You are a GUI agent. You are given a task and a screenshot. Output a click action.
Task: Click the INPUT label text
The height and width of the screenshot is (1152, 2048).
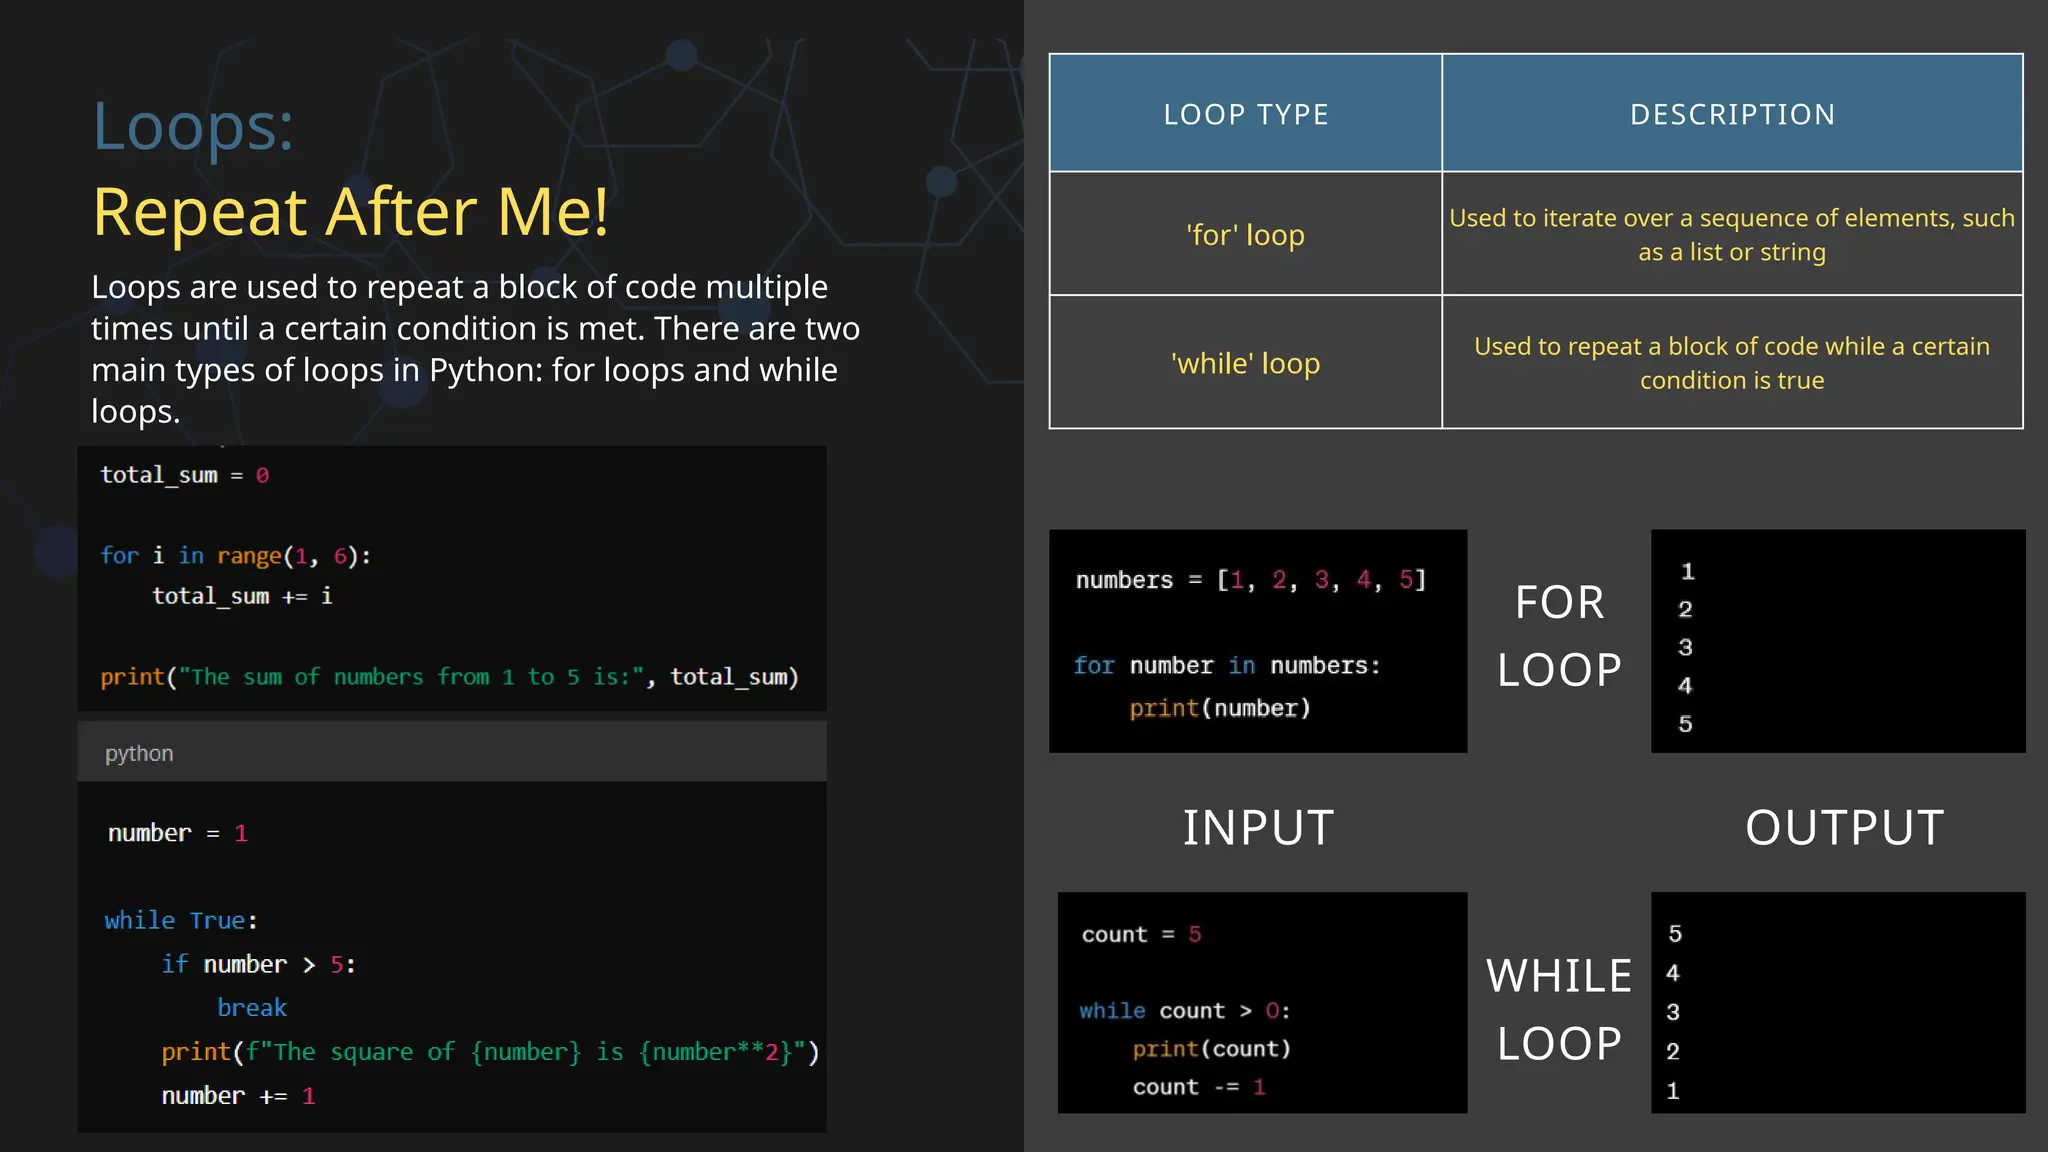click(x=1257, y=828)
